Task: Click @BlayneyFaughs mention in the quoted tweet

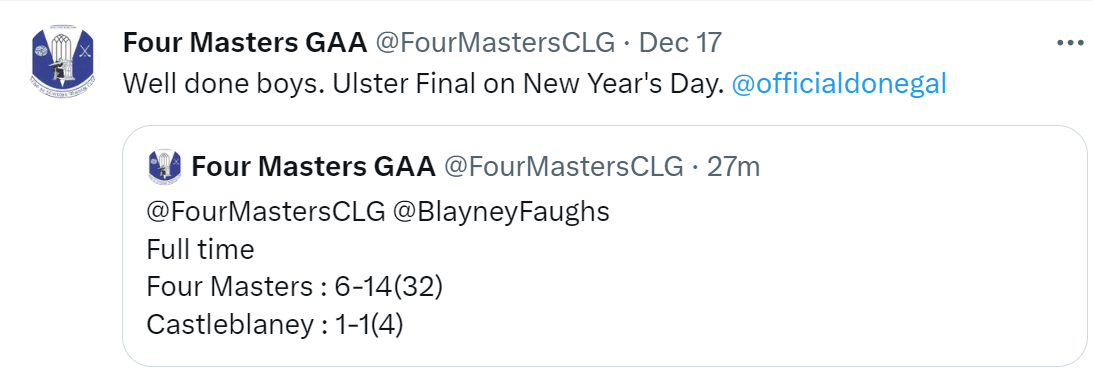Action: (x=502, y=212)
